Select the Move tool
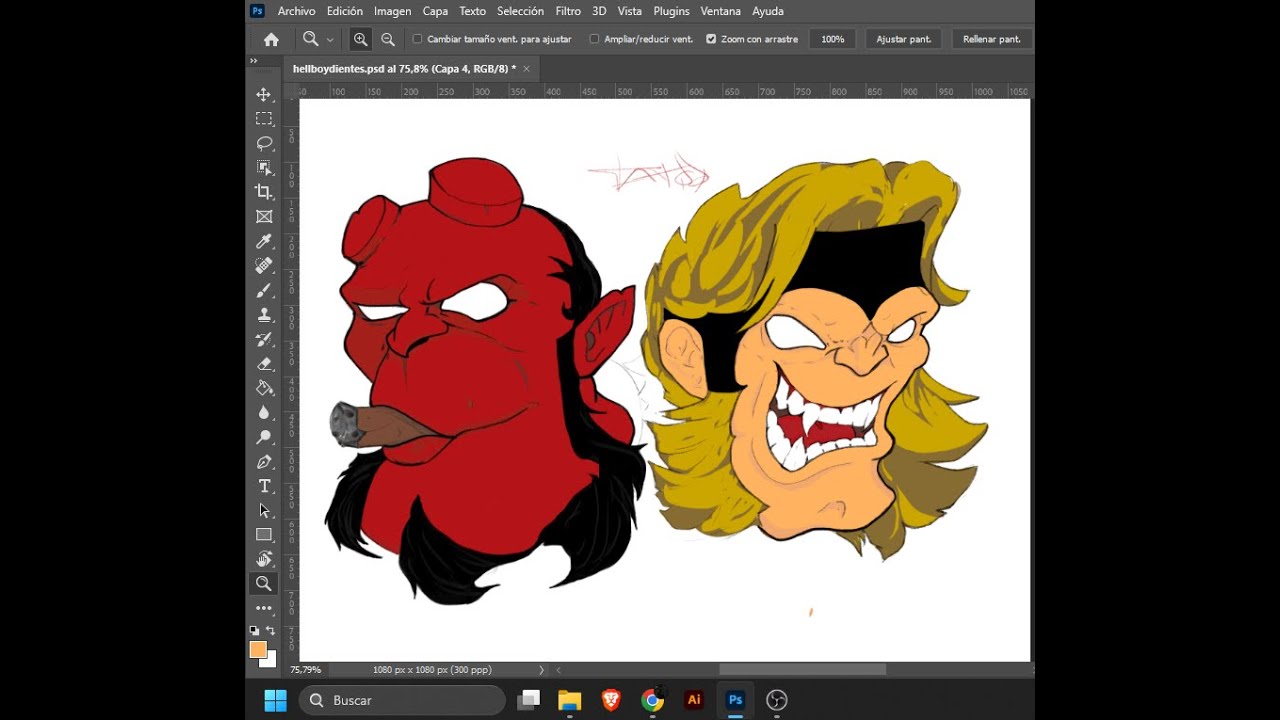 pyautogui.click(x=264, y=94)
